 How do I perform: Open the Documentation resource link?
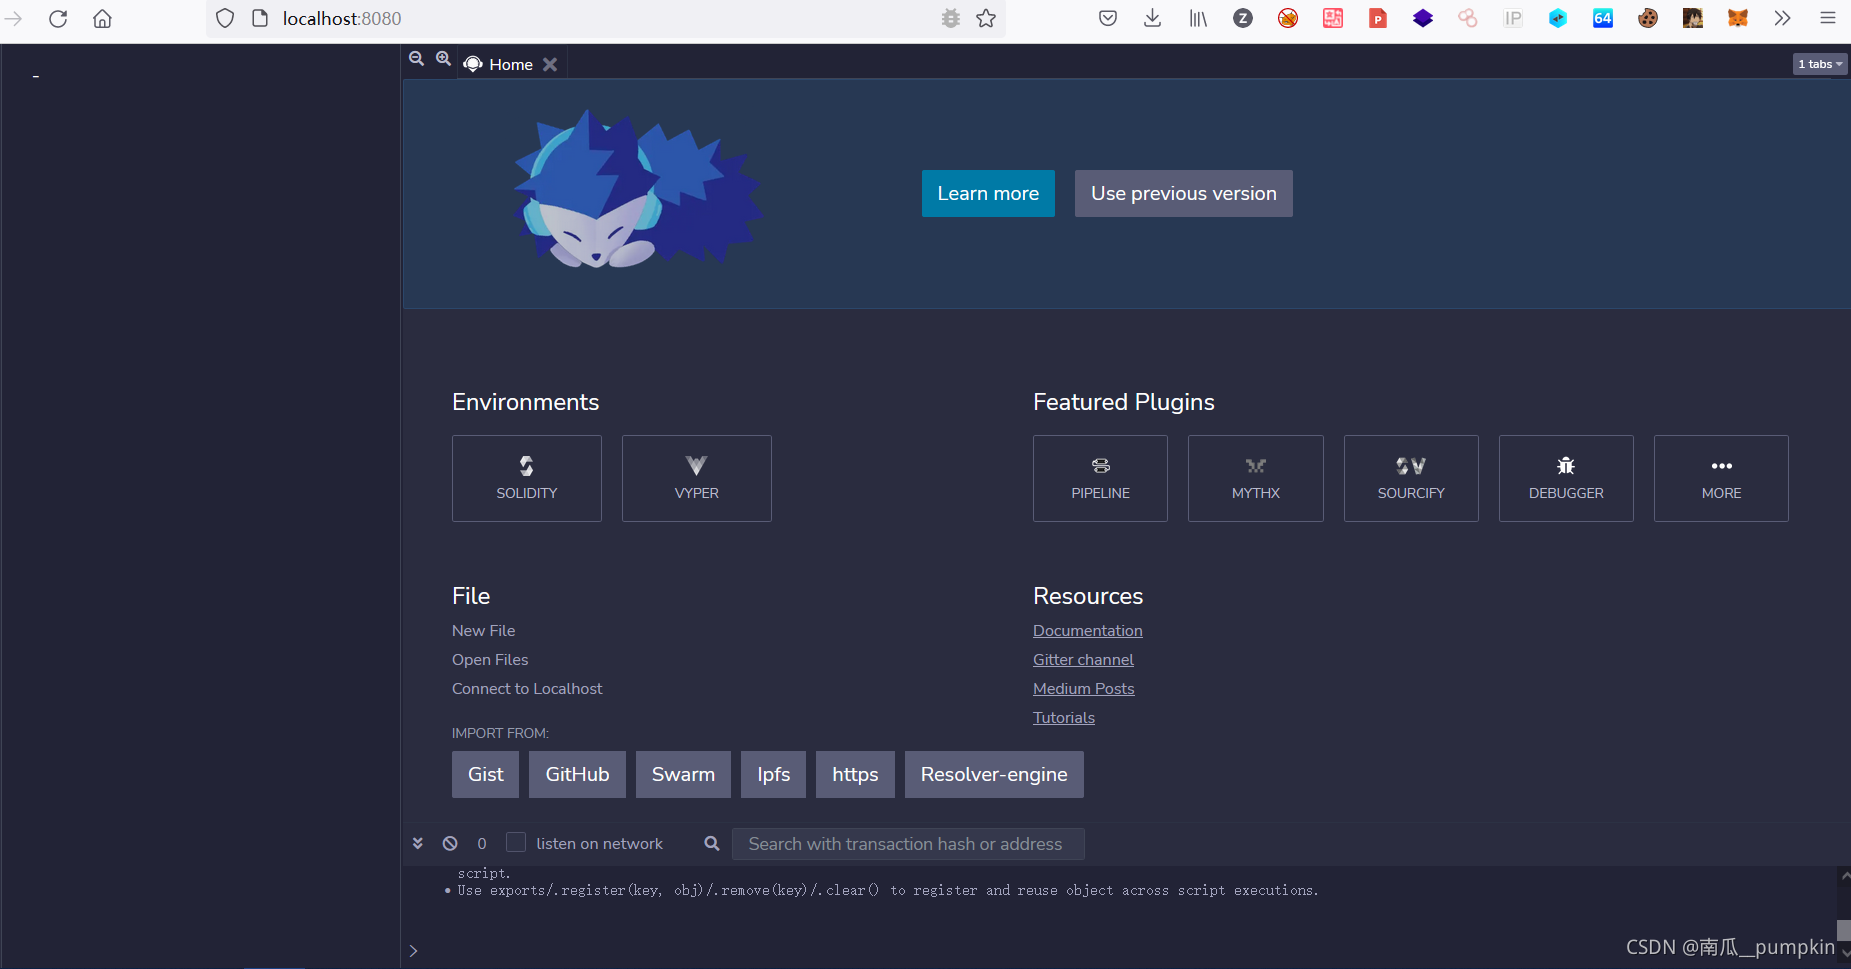click(x=1088, y=631)
